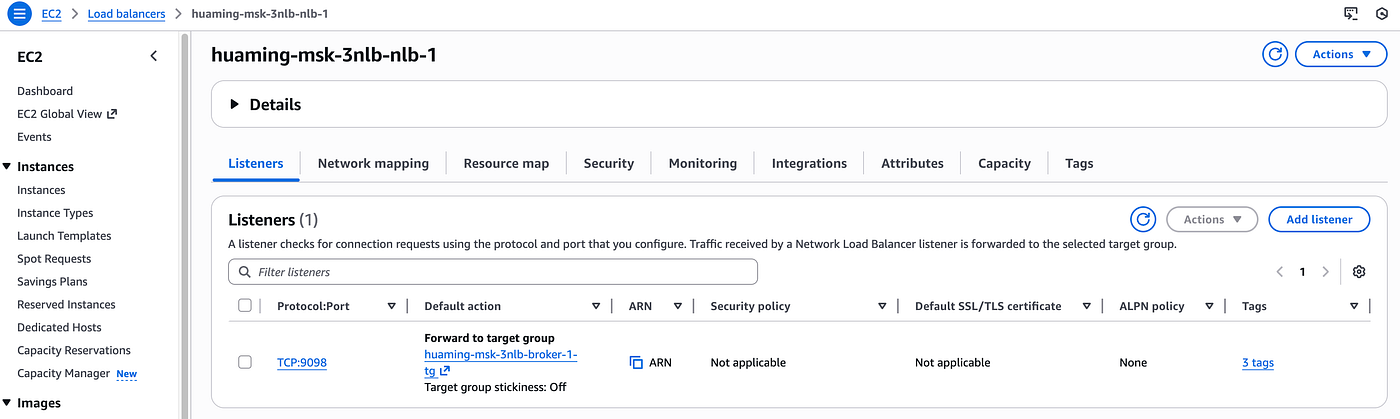Open the Listeners Actions dropdown
The width and height of the screenshot is (1400, 419).
(1212, 219)
